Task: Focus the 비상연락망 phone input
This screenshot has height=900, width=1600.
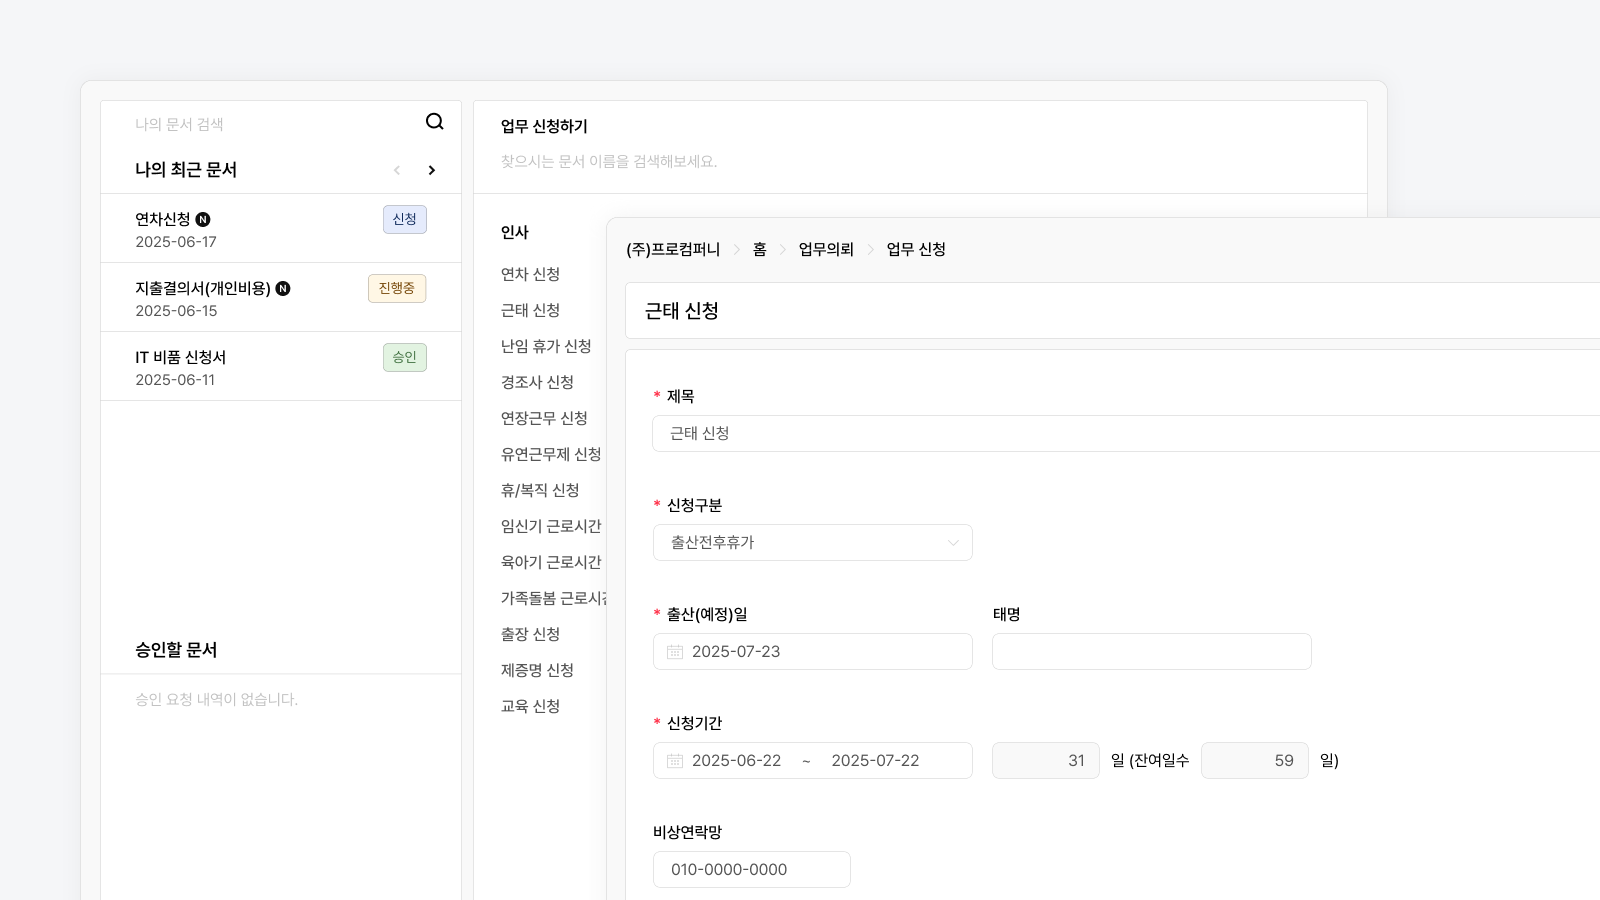Action: [x=752, y=870]
